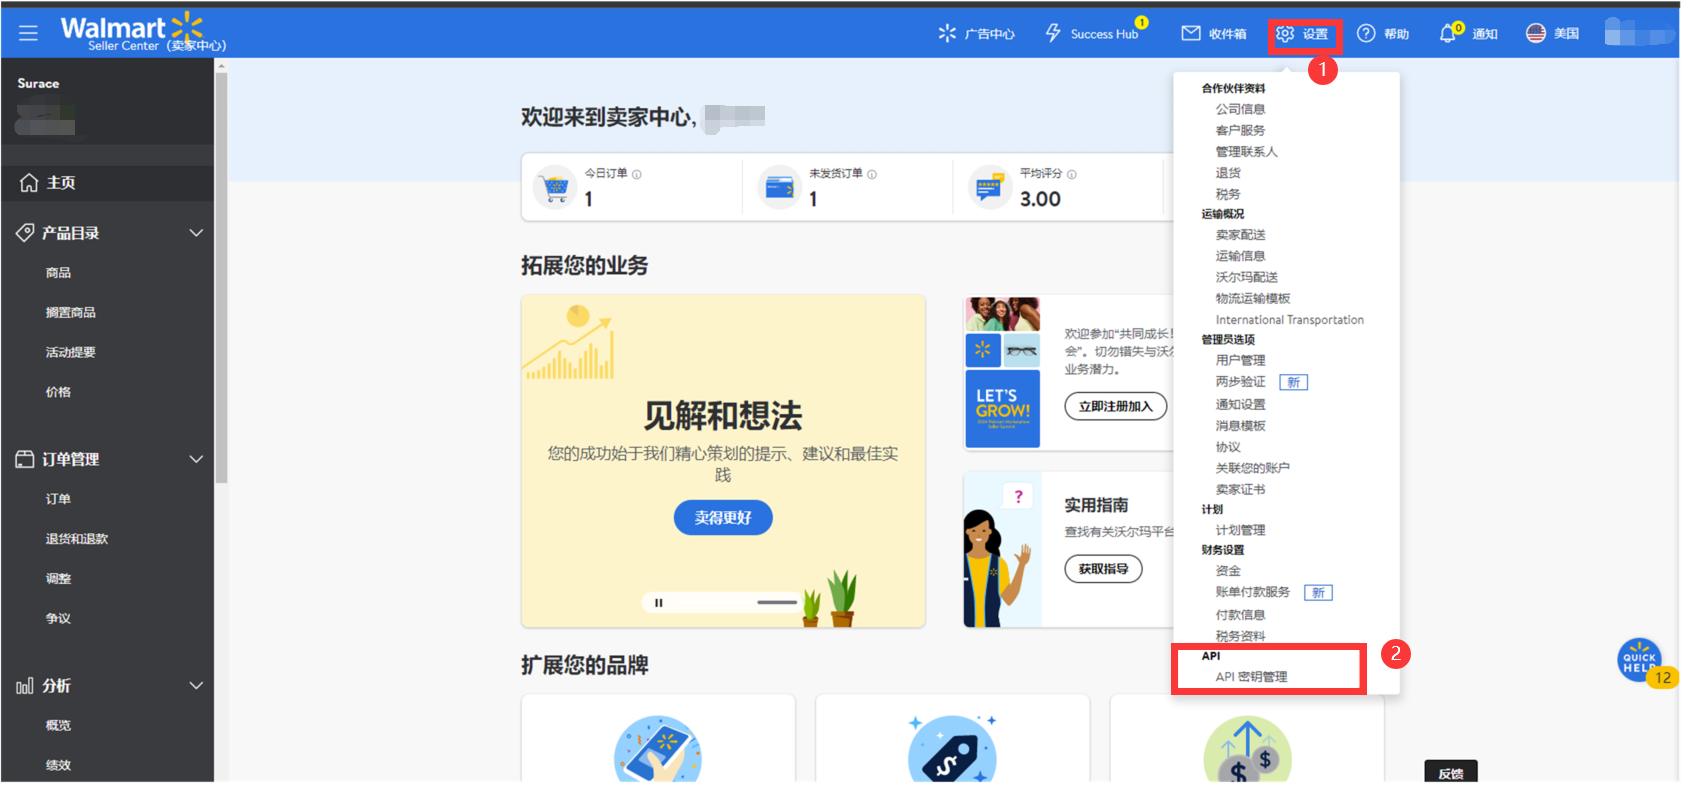
Task: Click the 今日订单 shopping cart icon
Action: pyautogui.click(x=555, y=187)
